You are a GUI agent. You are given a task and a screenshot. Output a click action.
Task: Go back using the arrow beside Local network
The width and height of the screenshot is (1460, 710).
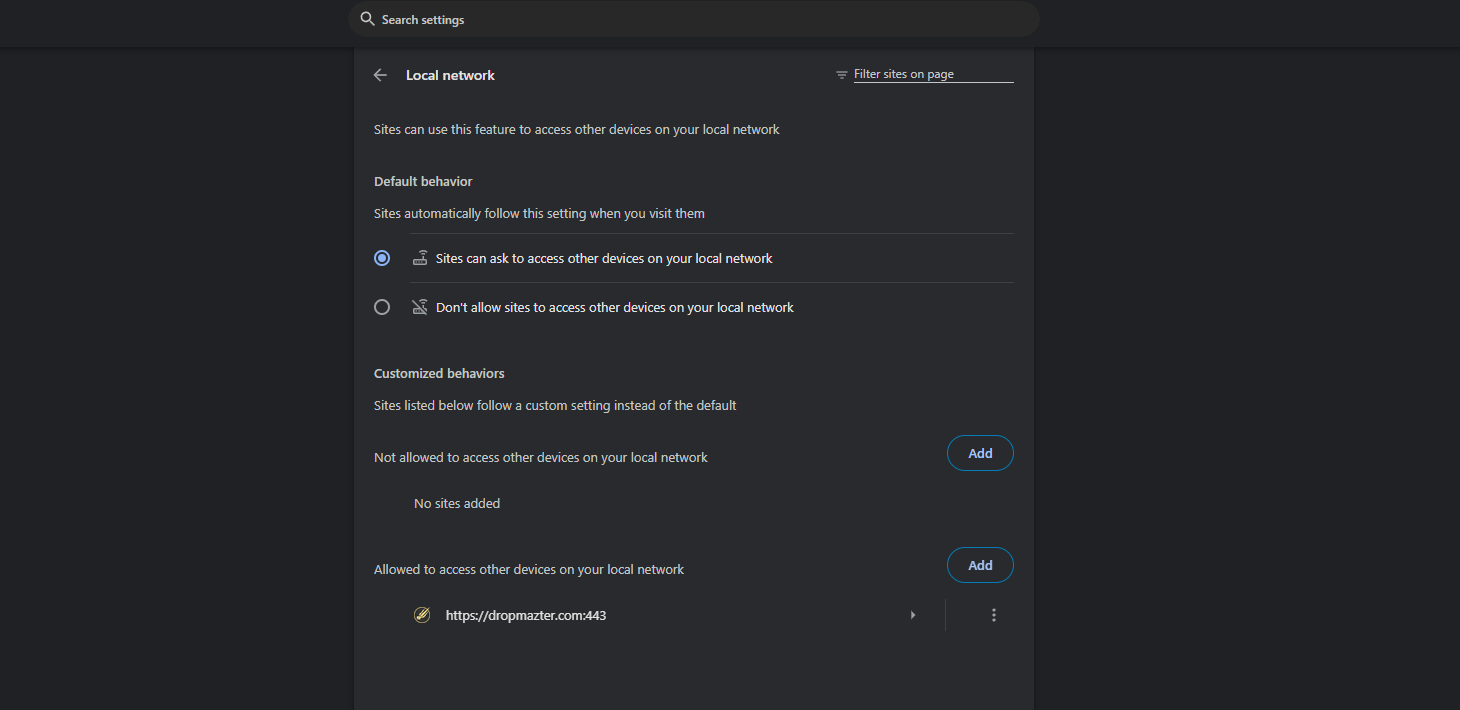(x=380, y=75)
